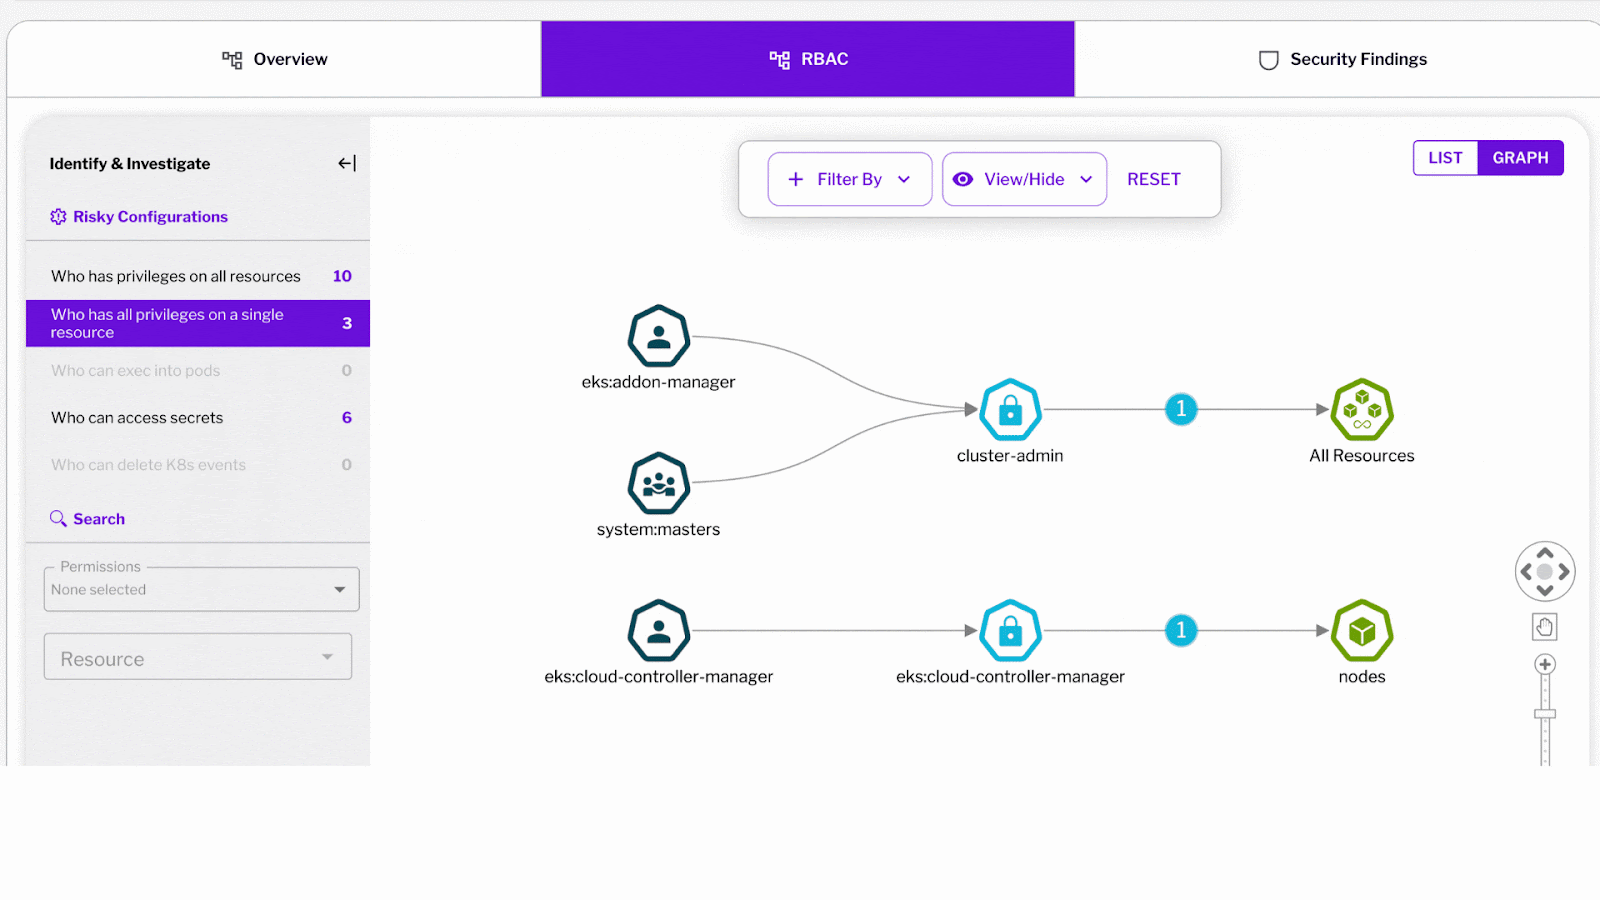This screenshot has height=900, width=1600.
Task: Collapse the Identify & Investigate panel arrow
Action: 347,163
